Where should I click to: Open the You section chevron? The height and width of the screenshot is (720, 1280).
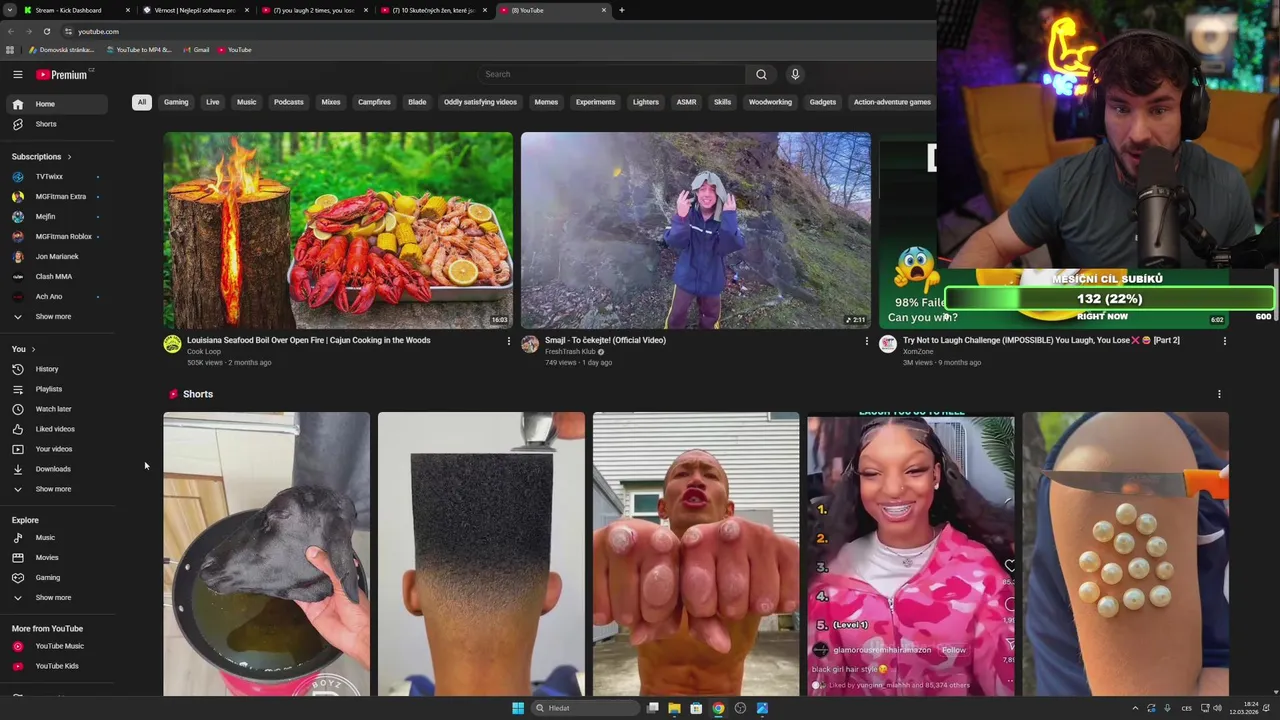point(33,349)
